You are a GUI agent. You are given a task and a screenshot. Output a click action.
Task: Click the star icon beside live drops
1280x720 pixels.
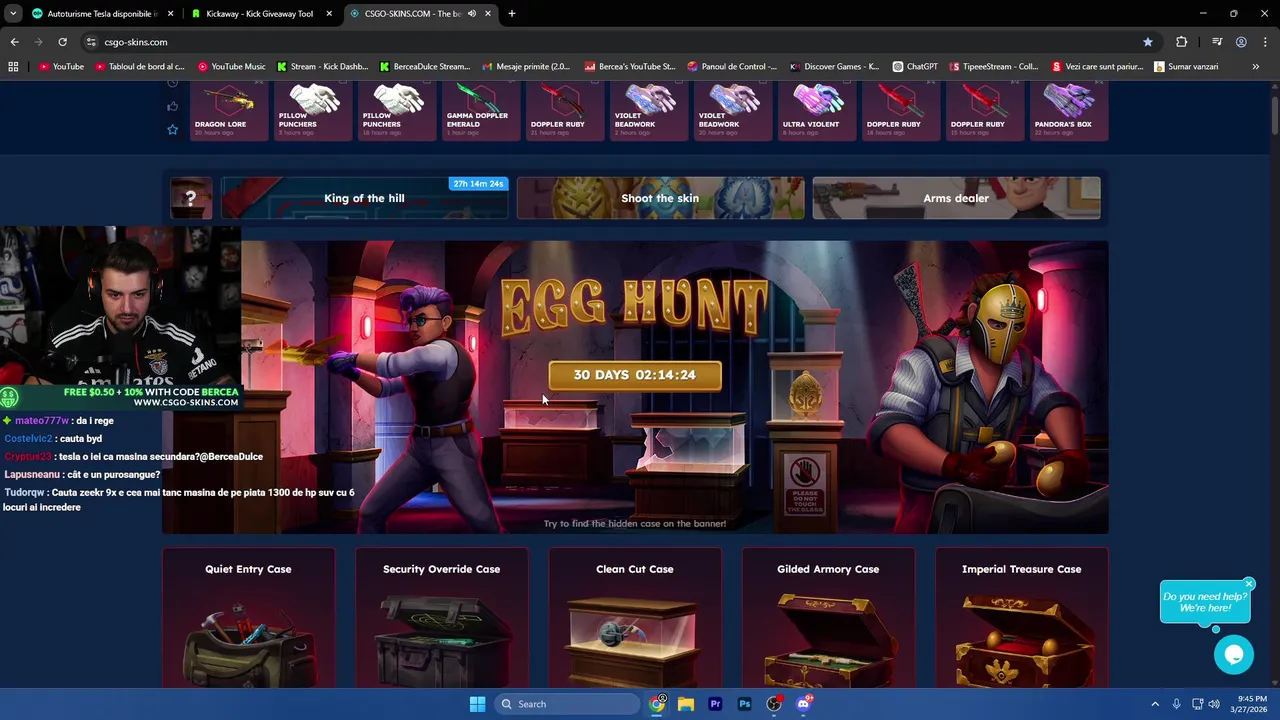(x=172, y=129)
